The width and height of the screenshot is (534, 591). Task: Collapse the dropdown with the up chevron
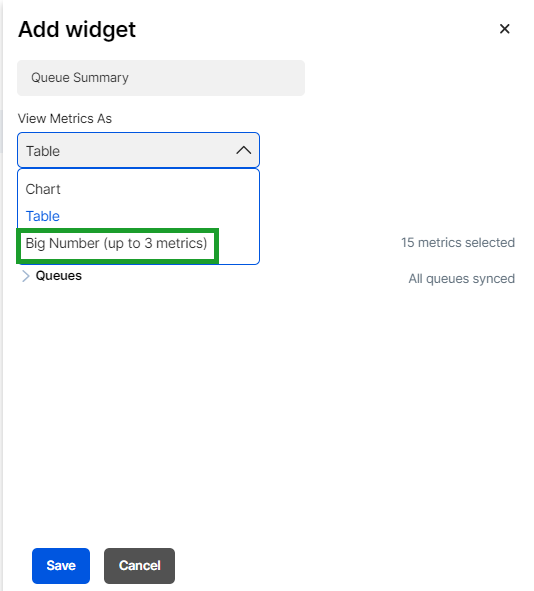click(x=243, y=150)
